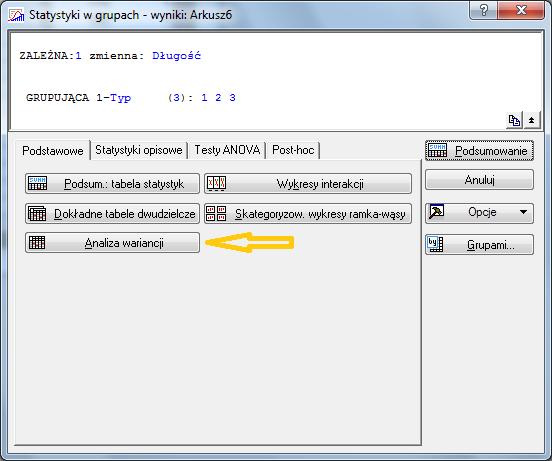552x461 pixels.
Task: Run Analiza wariancji
Action: coord(112,242)
